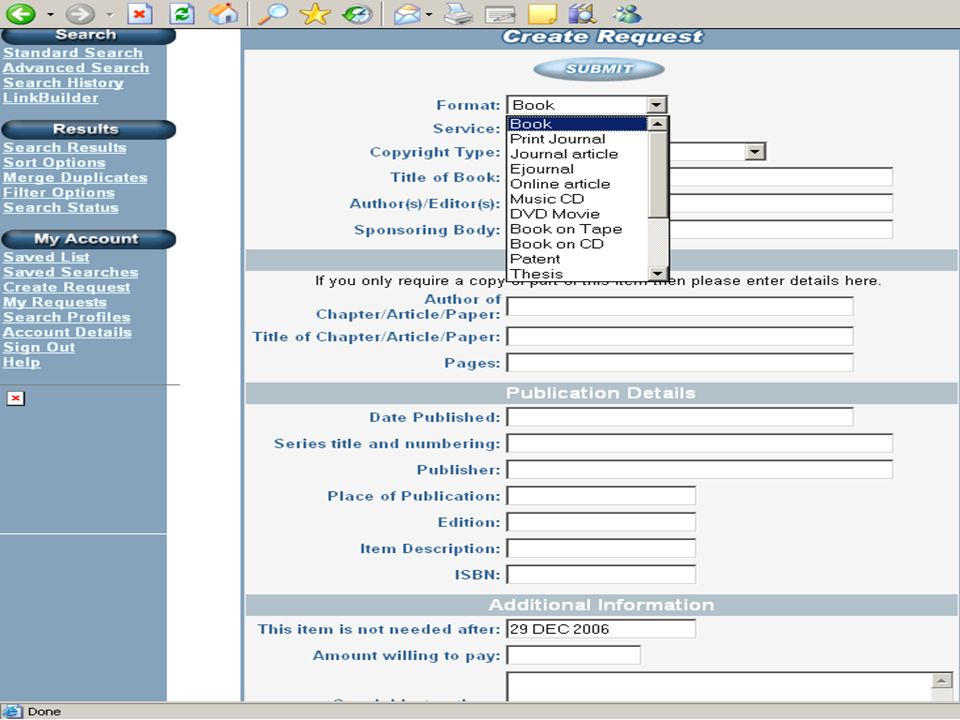
Task: Click the Pages input field
Action: coord(680,362)
